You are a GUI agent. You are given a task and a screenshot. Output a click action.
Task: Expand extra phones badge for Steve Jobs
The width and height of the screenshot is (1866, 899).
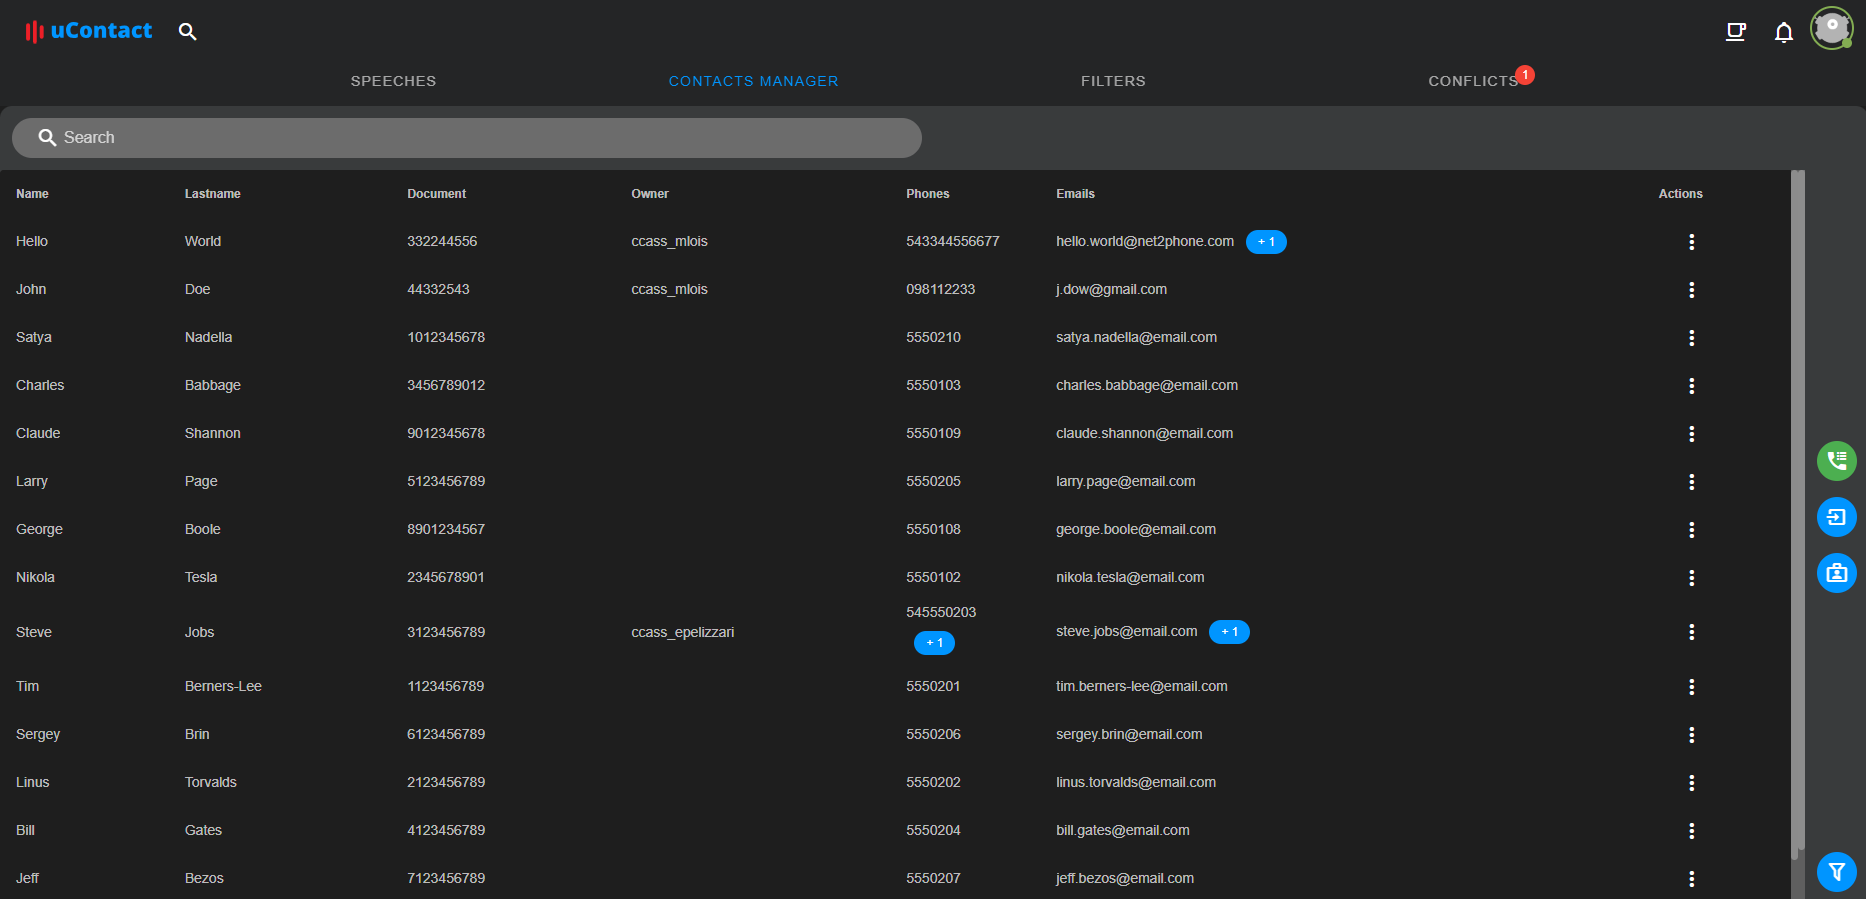click(934, 643)
